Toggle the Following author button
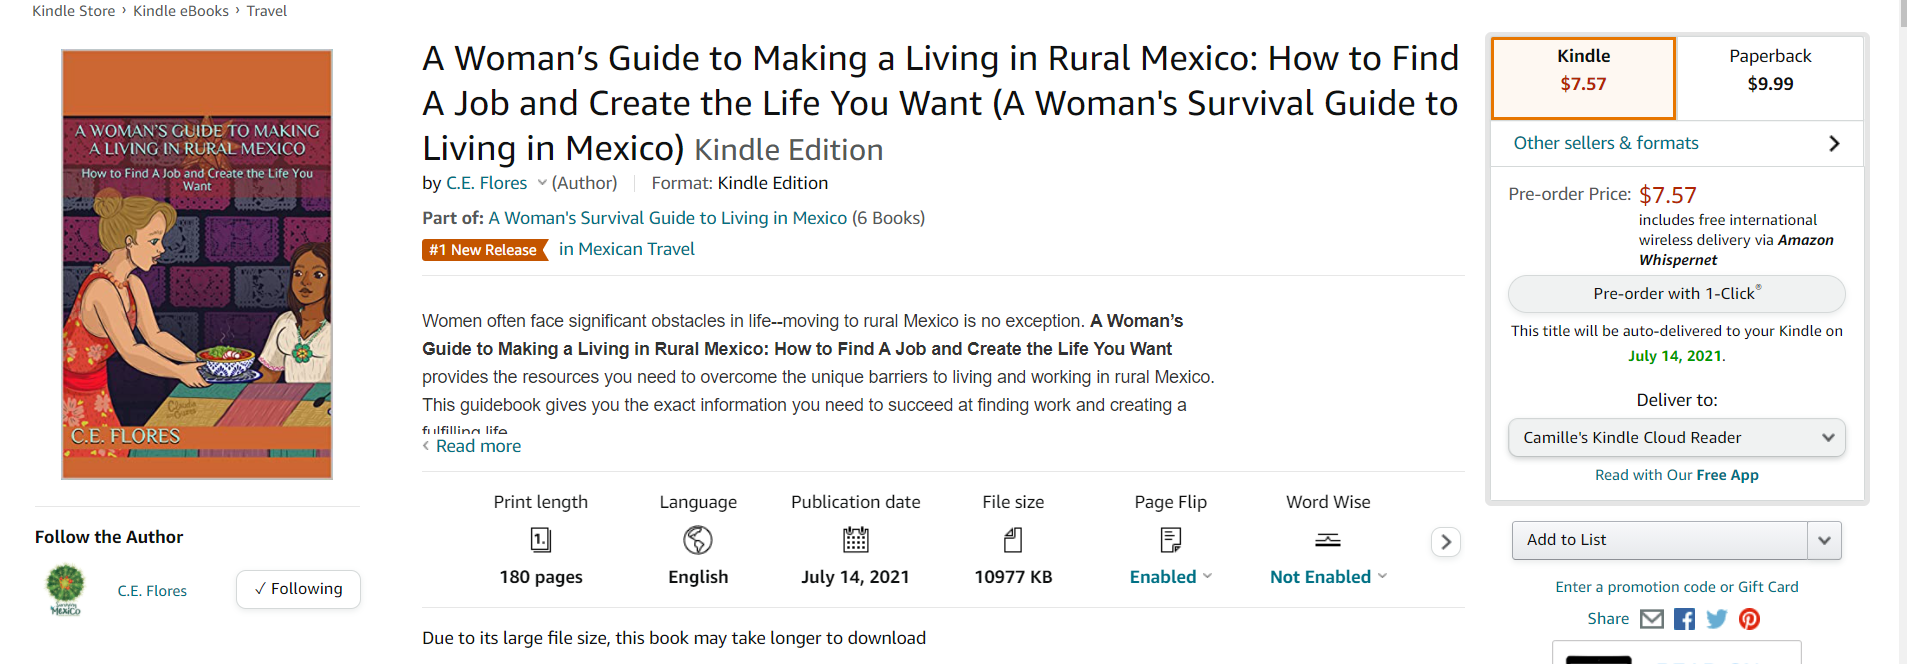The width and height of the screenshot is (1907, 664). 298,589
